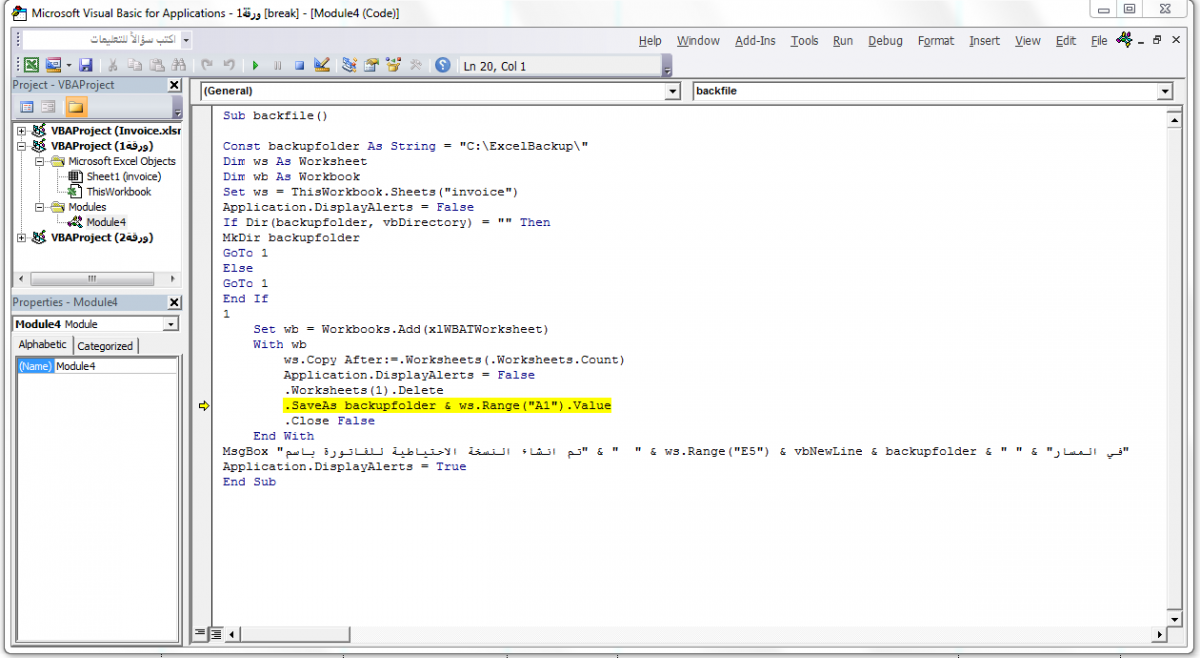This screenshot has width=1200, height=658.
Task: Open the Add-Ins menu
Action: point(755,41)
